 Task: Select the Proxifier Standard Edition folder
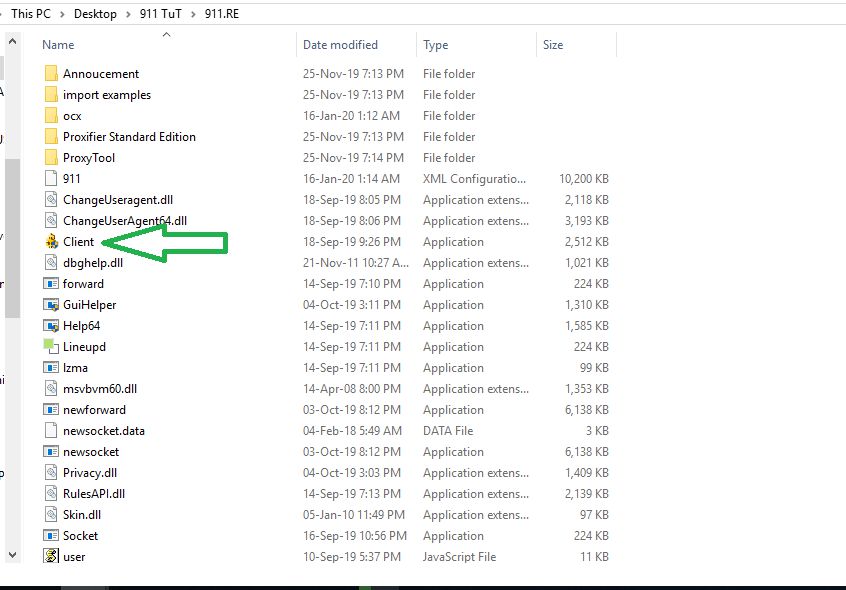coord(129,137)
